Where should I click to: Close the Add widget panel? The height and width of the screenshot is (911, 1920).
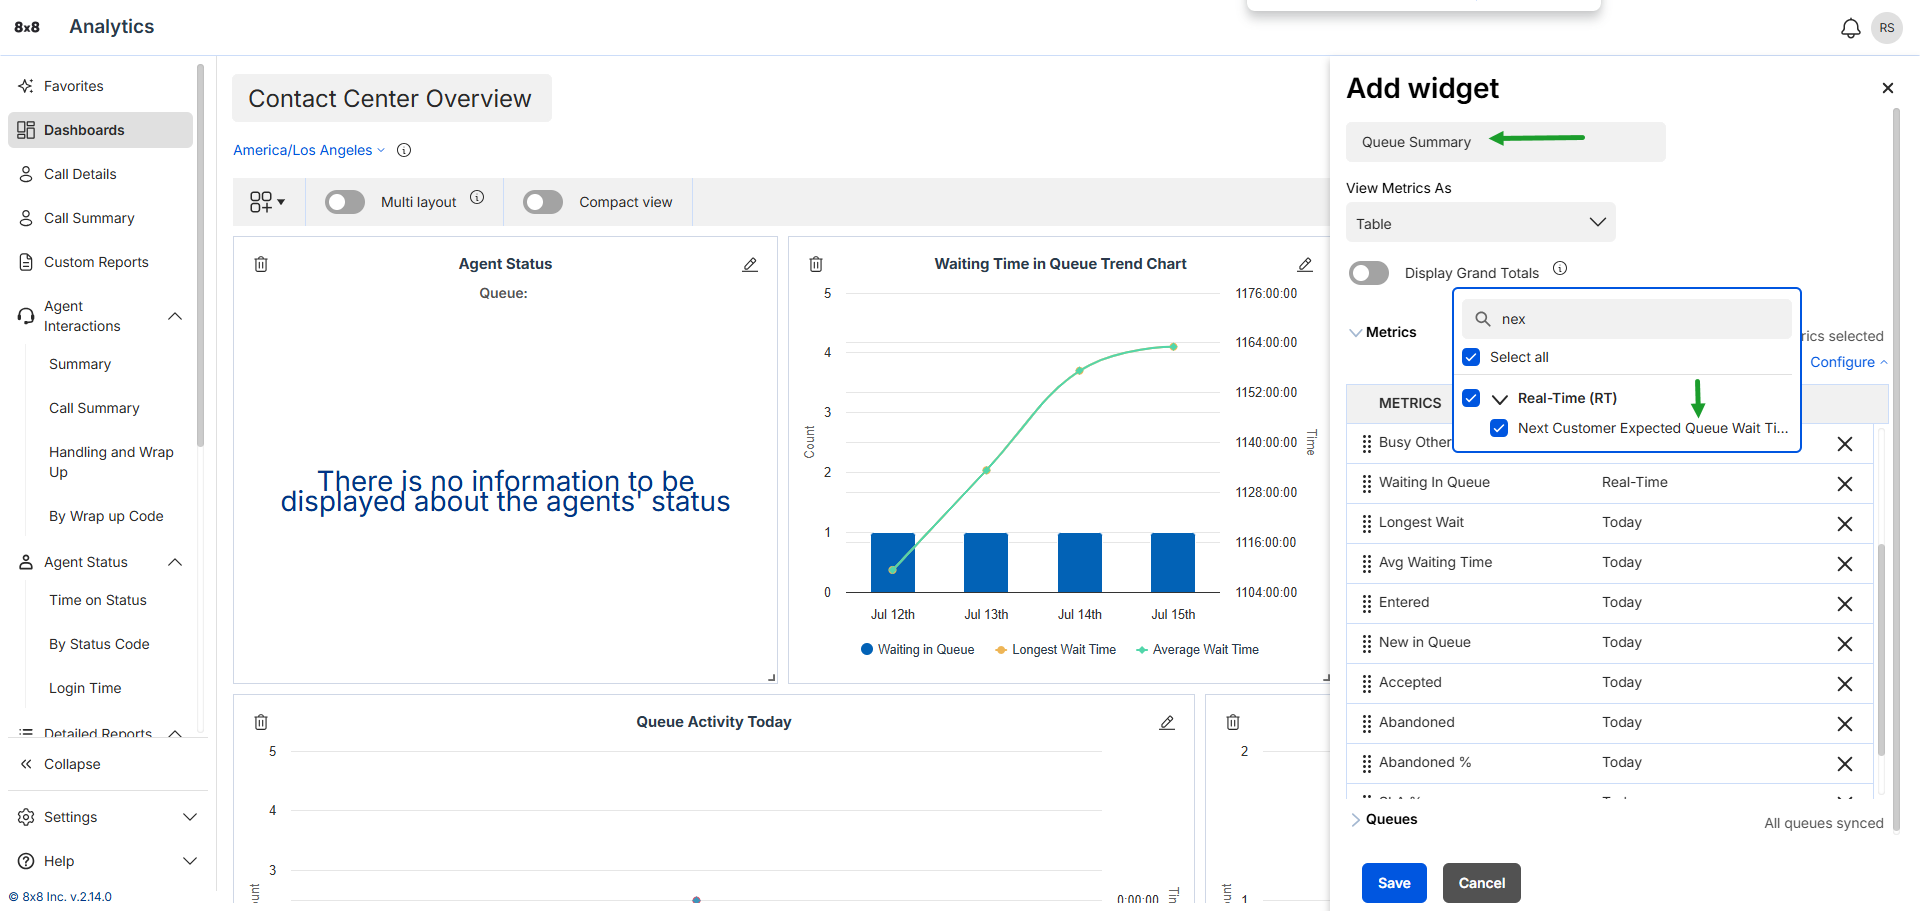point(1888,88)
